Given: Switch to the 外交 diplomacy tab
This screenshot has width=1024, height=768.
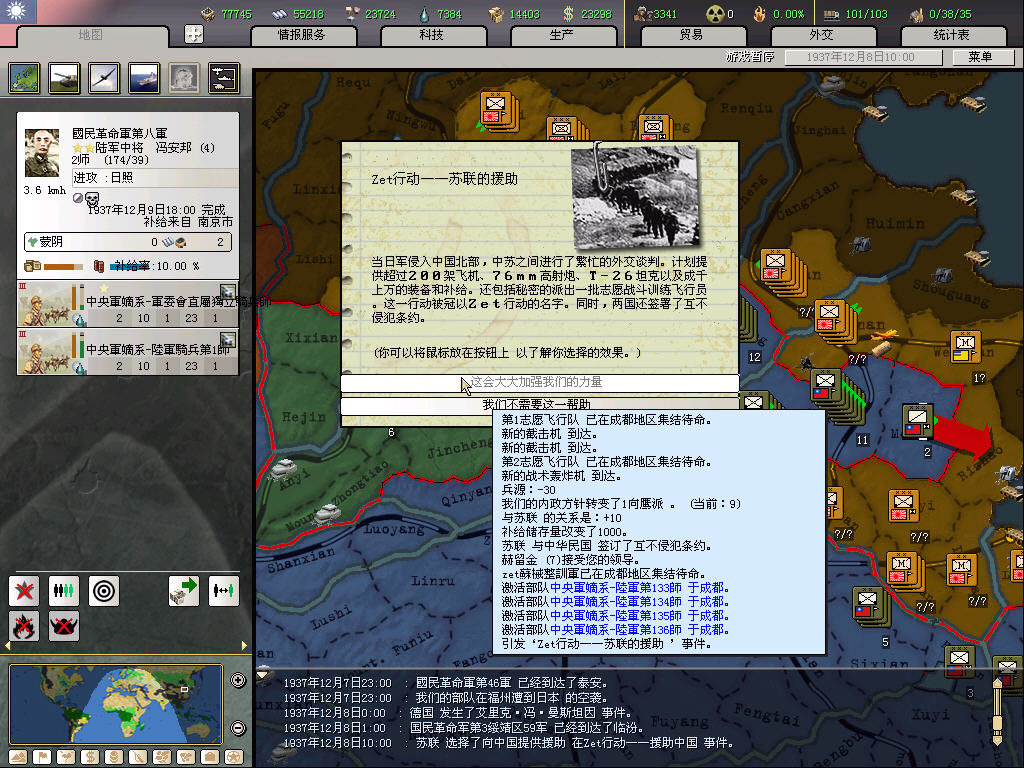Looking at the screenshot, I should 820,35.
